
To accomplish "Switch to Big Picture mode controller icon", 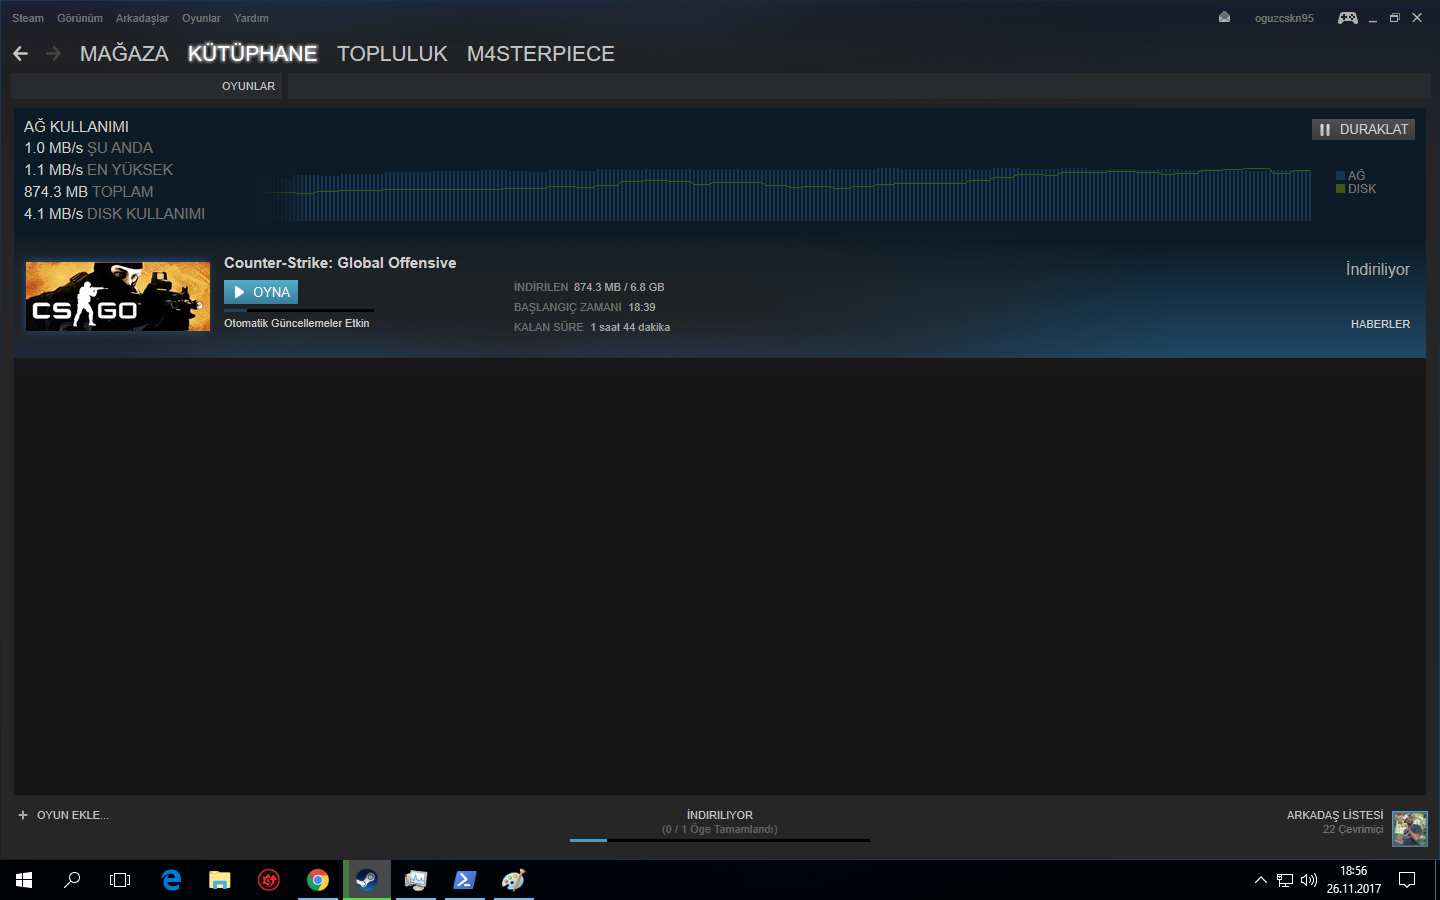I will click(x=1348, y=18).
